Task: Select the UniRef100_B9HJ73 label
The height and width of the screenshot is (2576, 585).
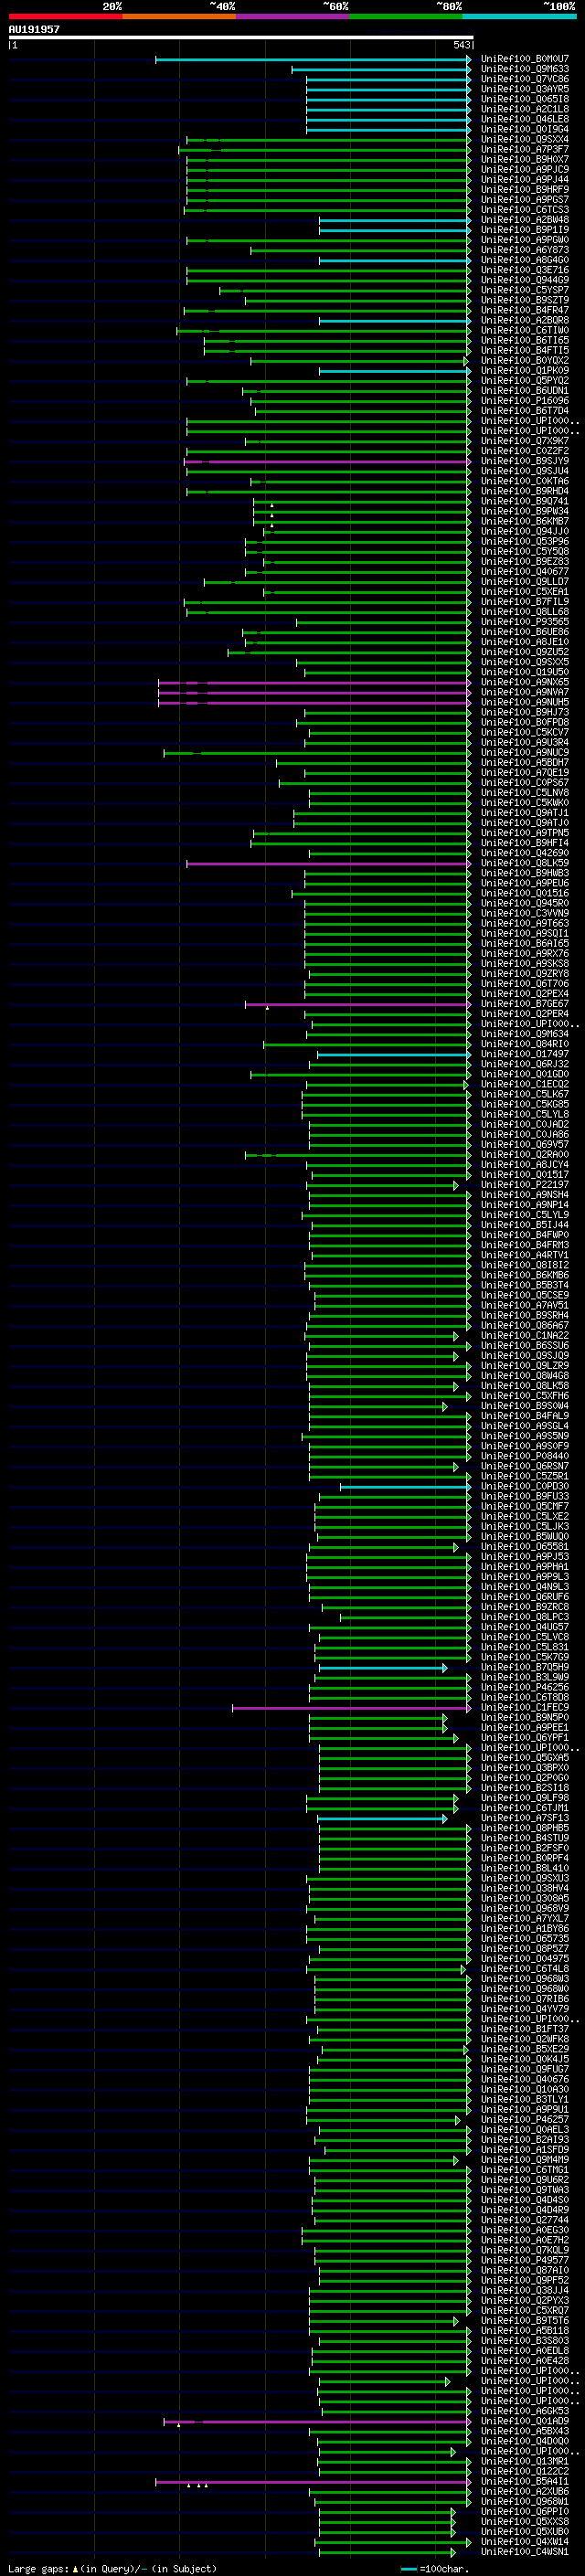Action: point(524,712)
